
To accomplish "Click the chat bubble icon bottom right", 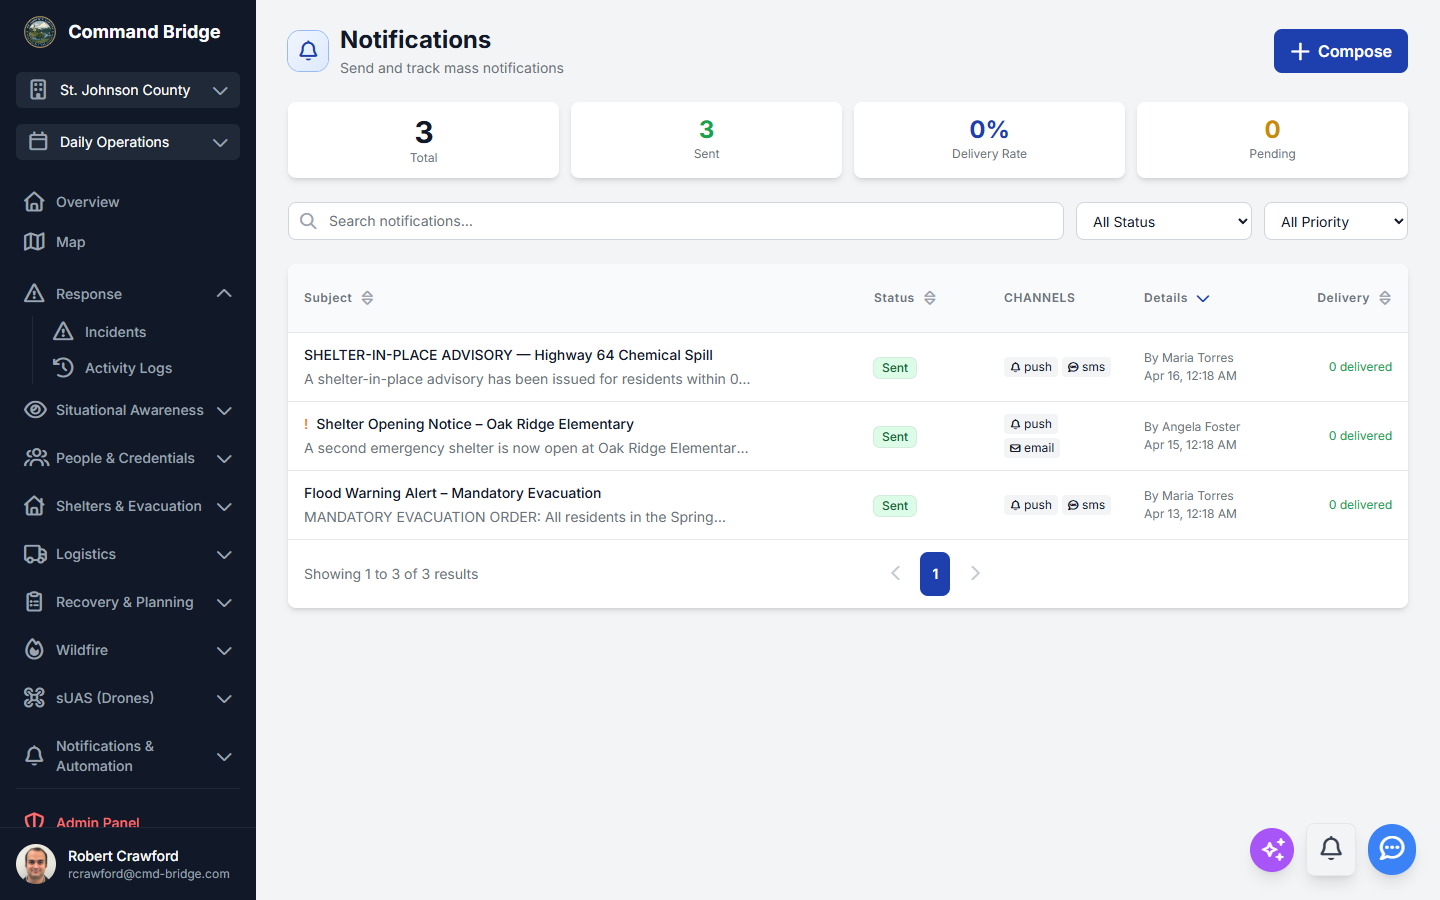I will point(1391,849).
